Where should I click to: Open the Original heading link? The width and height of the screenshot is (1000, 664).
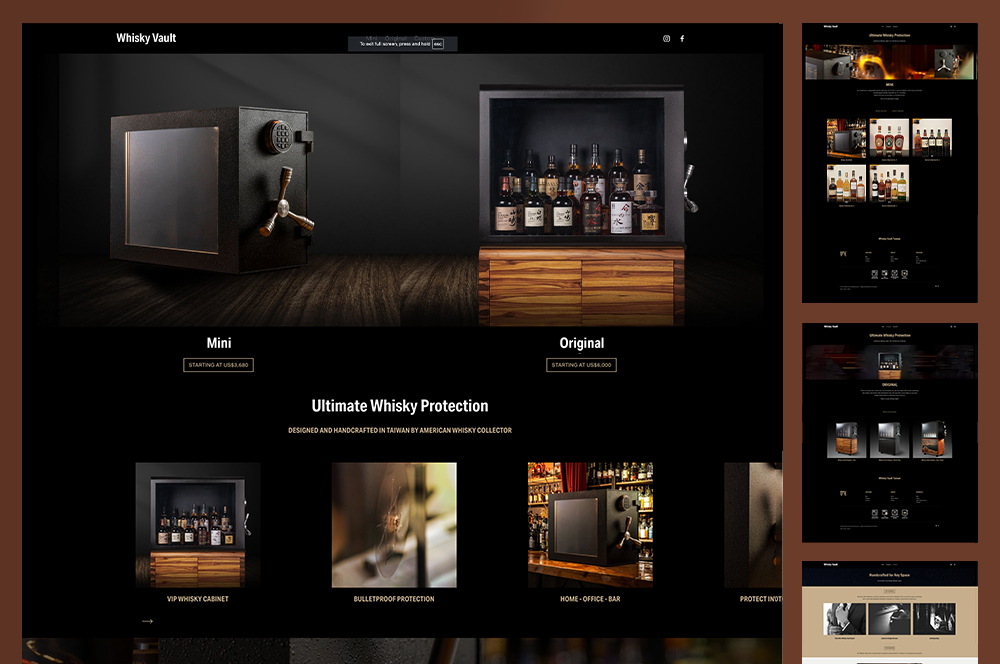pos(582,343)
